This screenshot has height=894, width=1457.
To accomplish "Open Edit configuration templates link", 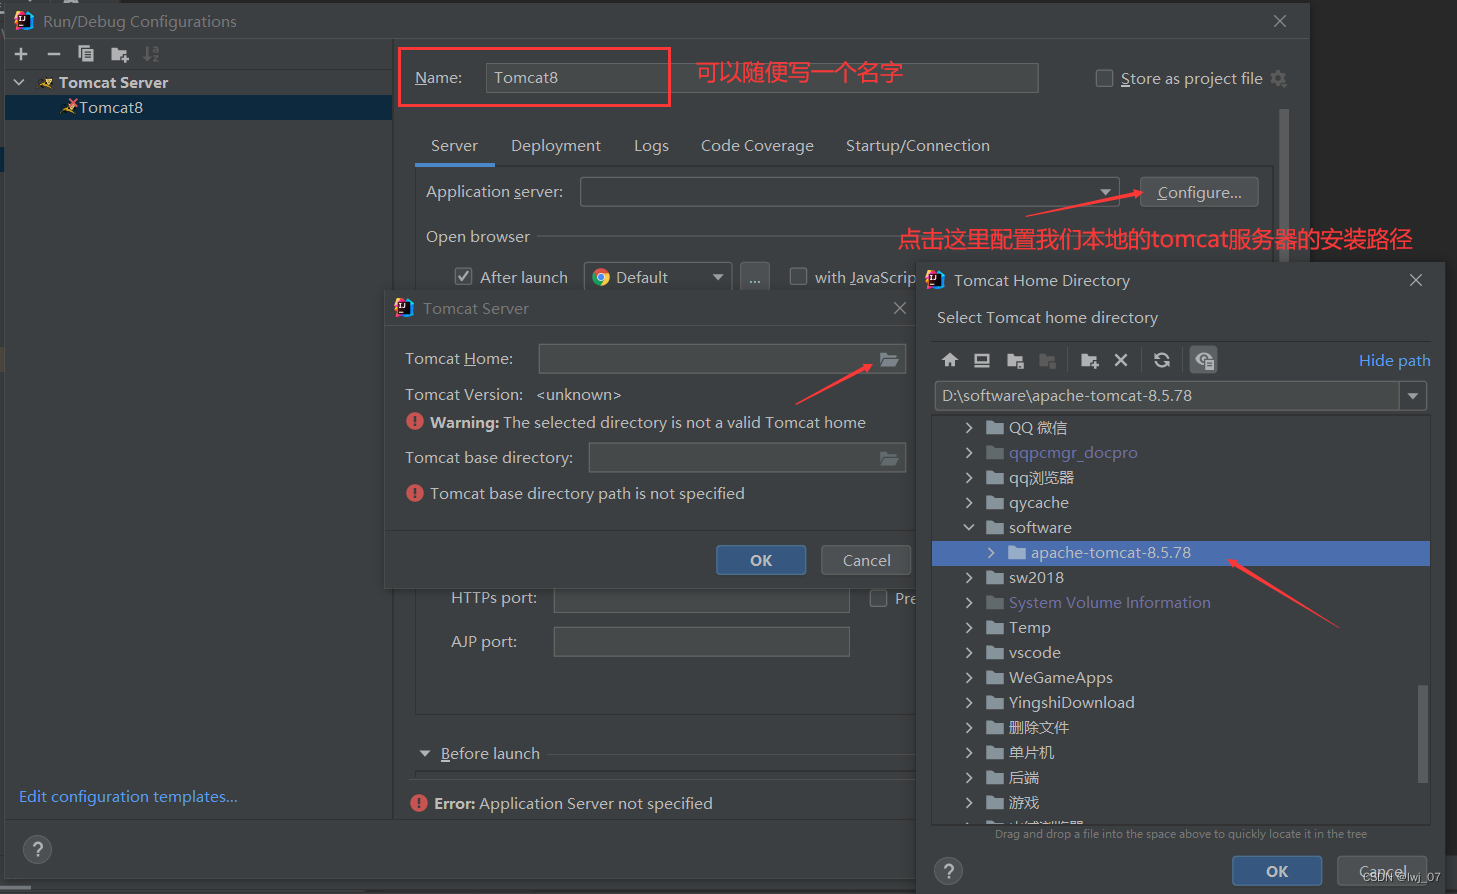I will [128, 796].
